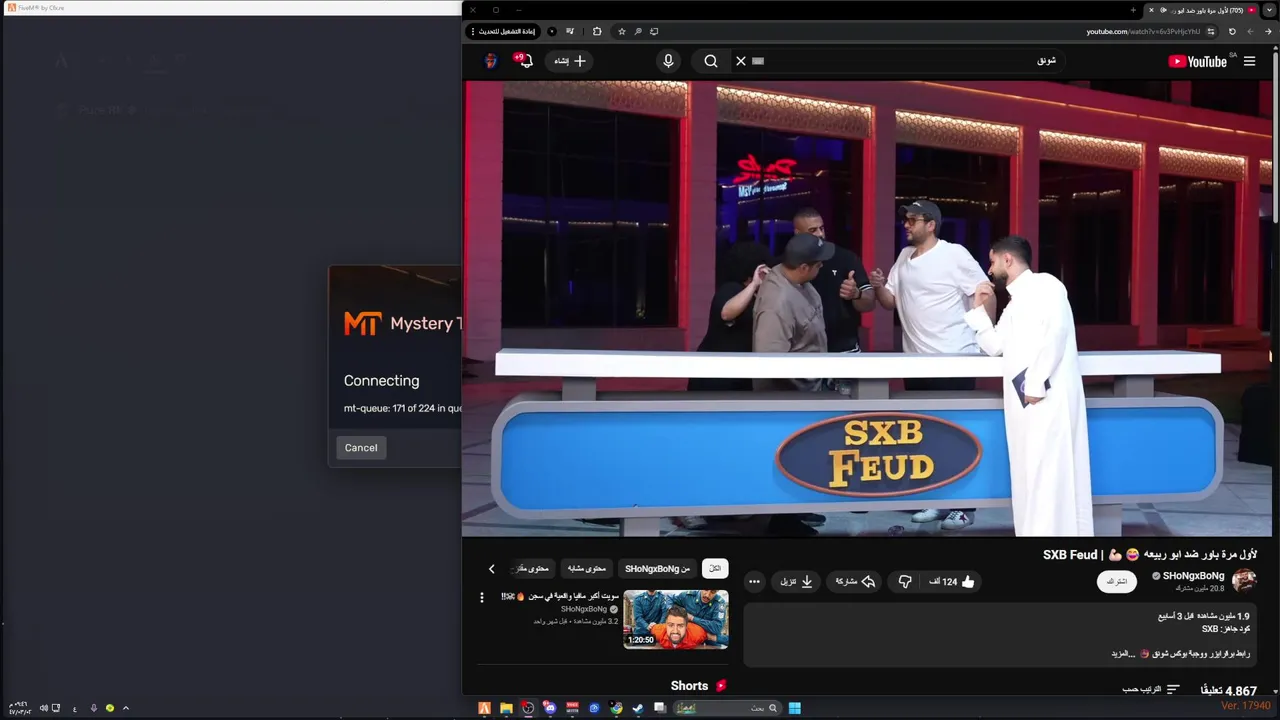This screenshot has width=1280, height=720.
Task: Open YouTube notifications bell
Action: [x=524, y=61]
